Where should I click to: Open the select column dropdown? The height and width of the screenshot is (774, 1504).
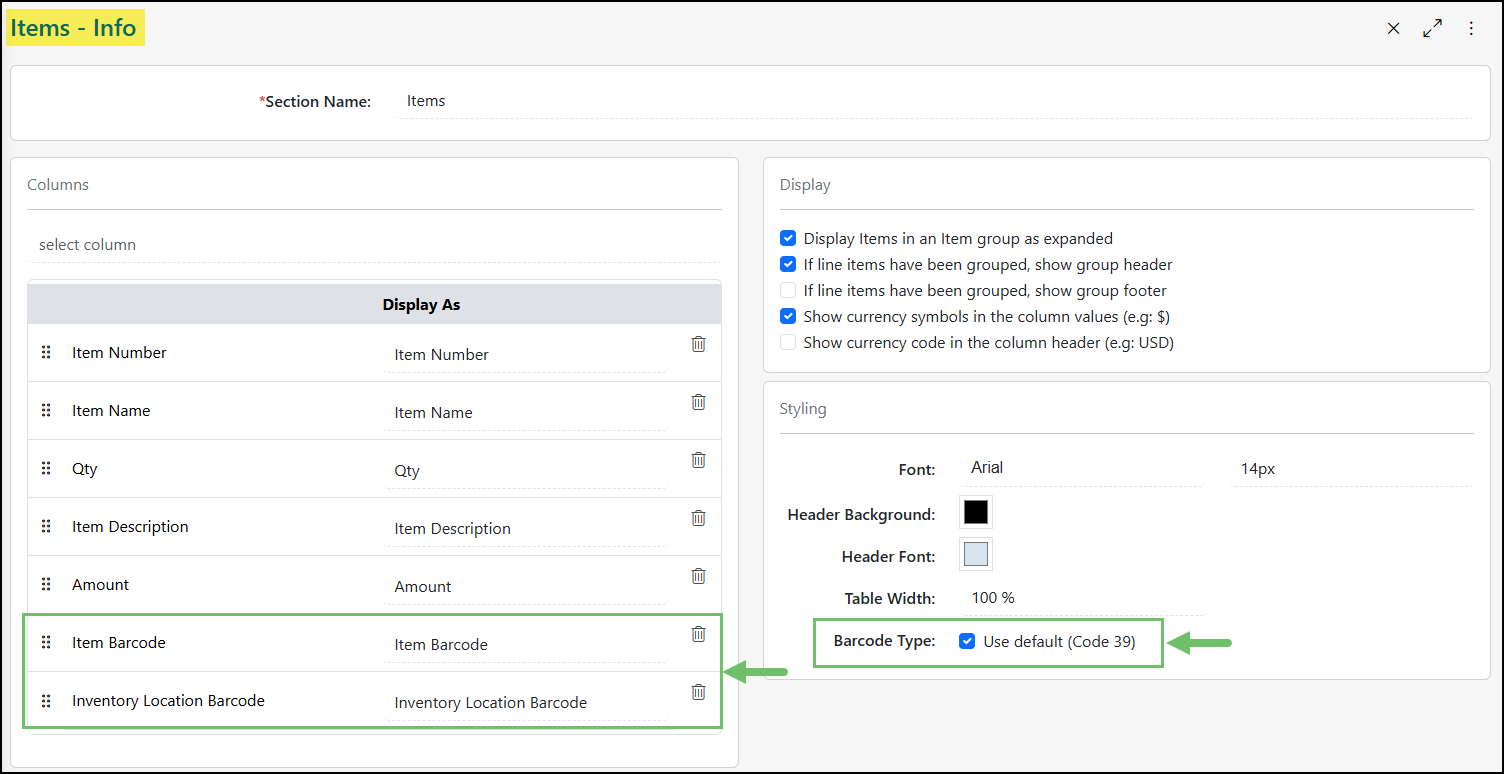click(374, 245)
